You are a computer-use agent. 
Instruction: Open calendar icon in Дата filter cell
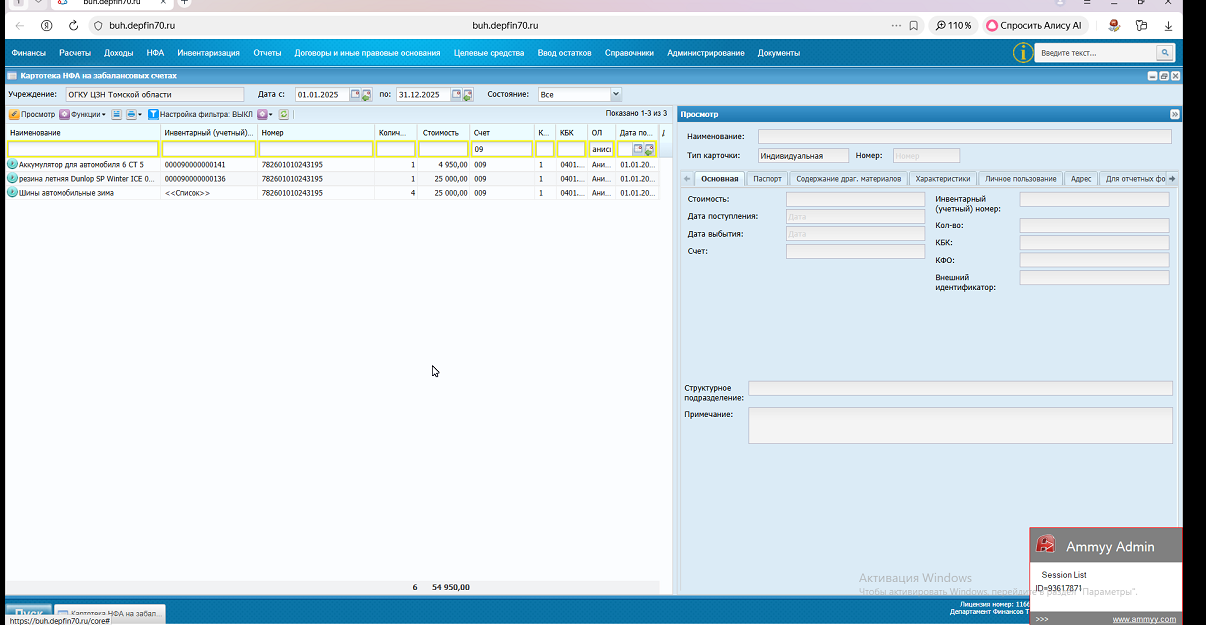click(x=638, y=149)
